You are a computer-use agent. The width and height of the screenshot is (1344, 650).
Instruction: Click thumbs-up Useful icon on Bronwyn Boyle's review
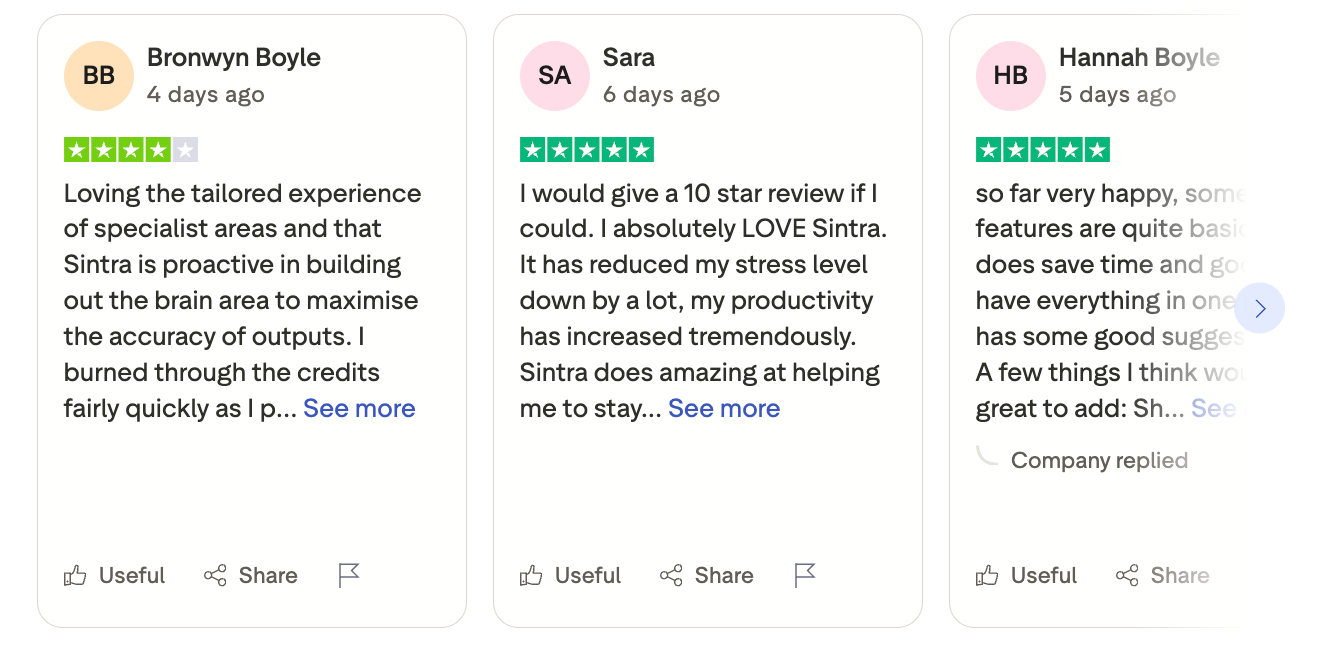(x=75, y=576)
